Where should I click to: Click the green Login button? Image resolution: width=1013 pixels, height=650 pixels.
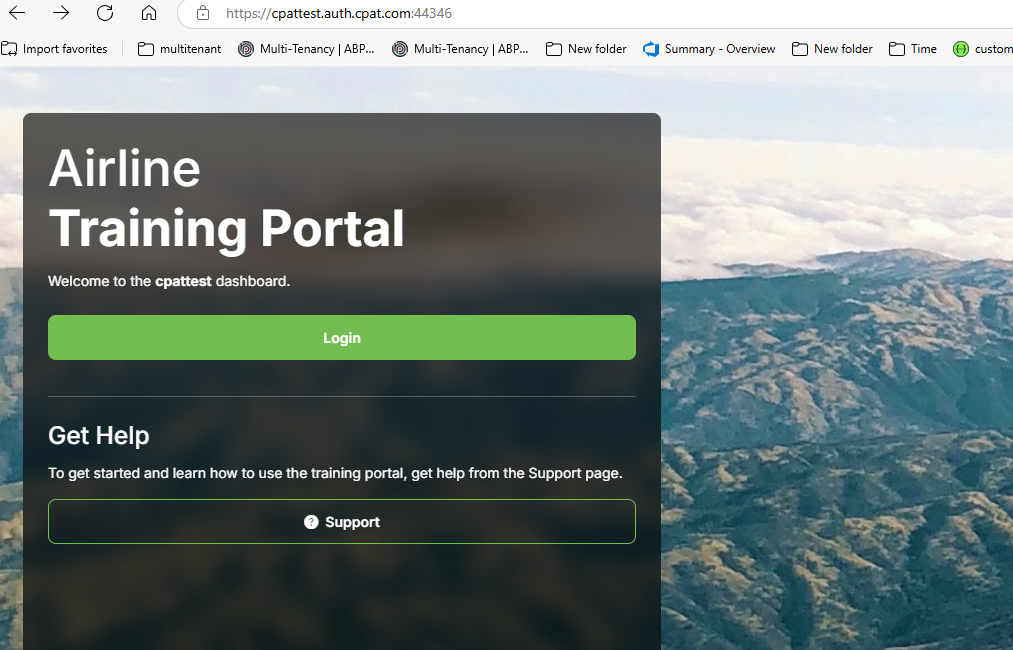[x=342, y=337]
